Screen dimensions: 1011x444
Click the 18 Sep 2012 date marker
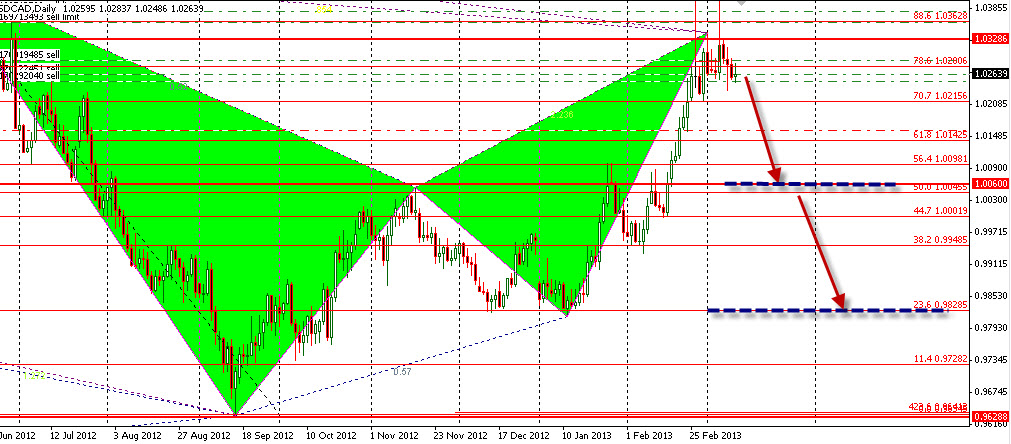pos(268,436)
